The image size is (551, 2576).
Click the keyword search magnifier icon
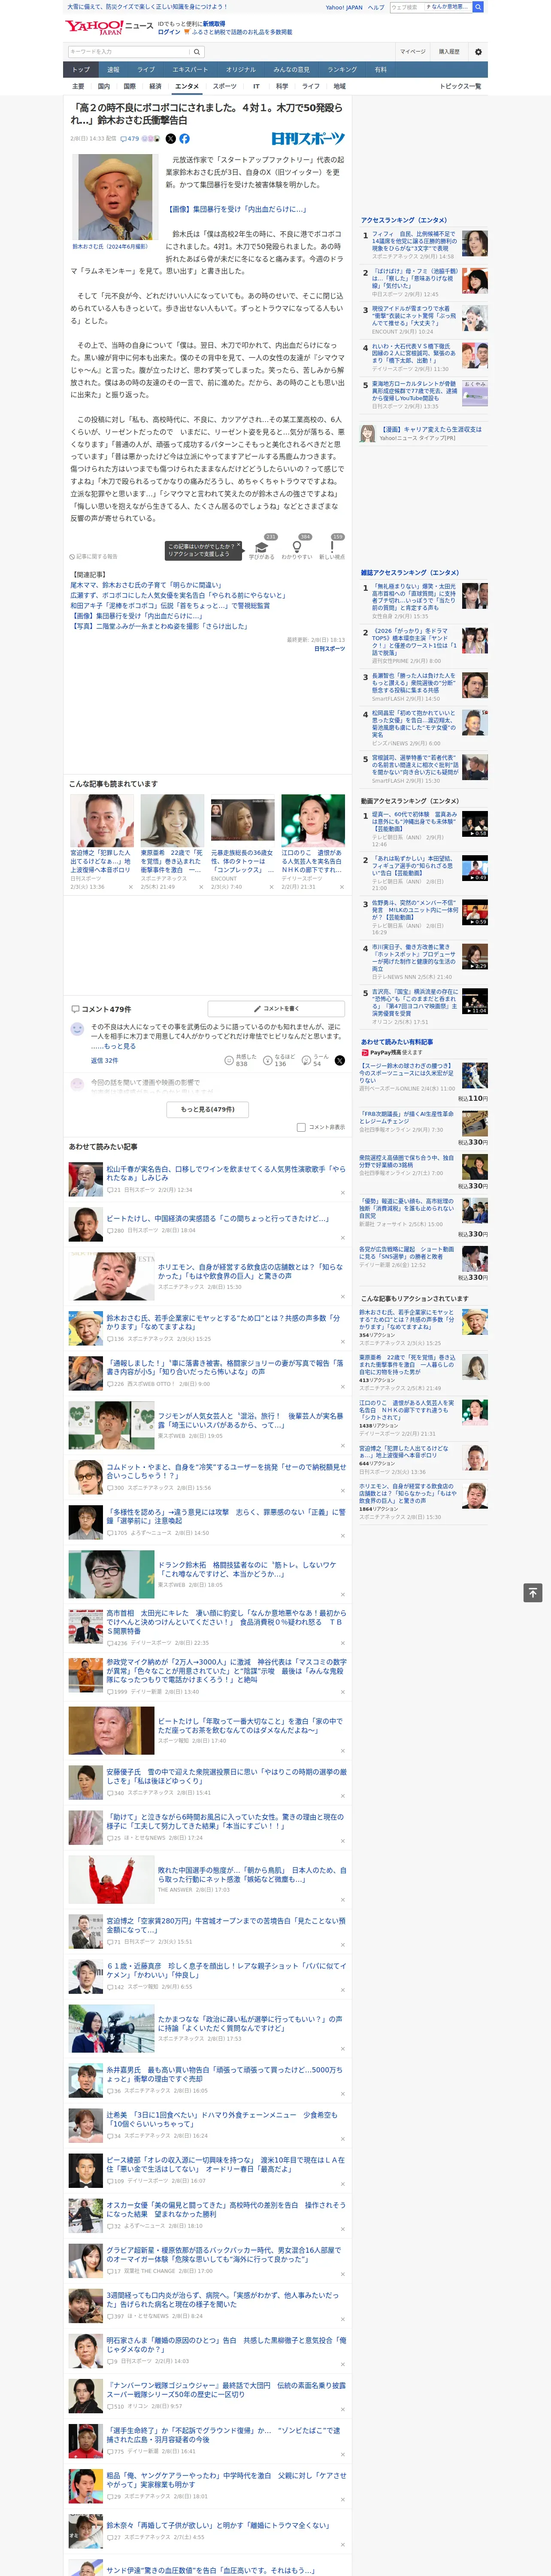197,52
